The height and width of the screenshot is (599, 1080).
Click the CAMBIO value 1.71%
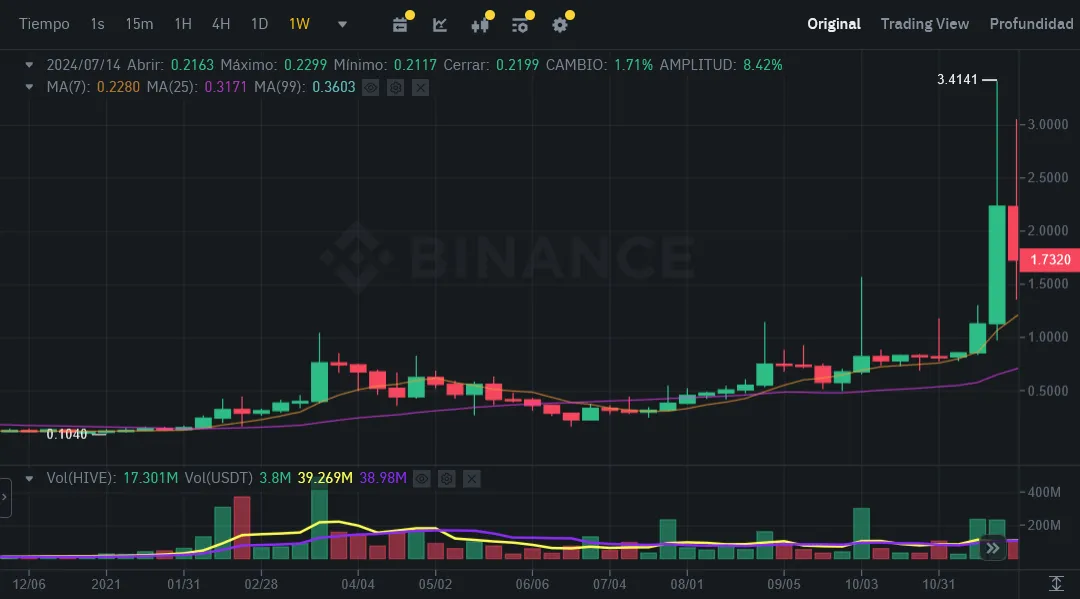[633, 65]
